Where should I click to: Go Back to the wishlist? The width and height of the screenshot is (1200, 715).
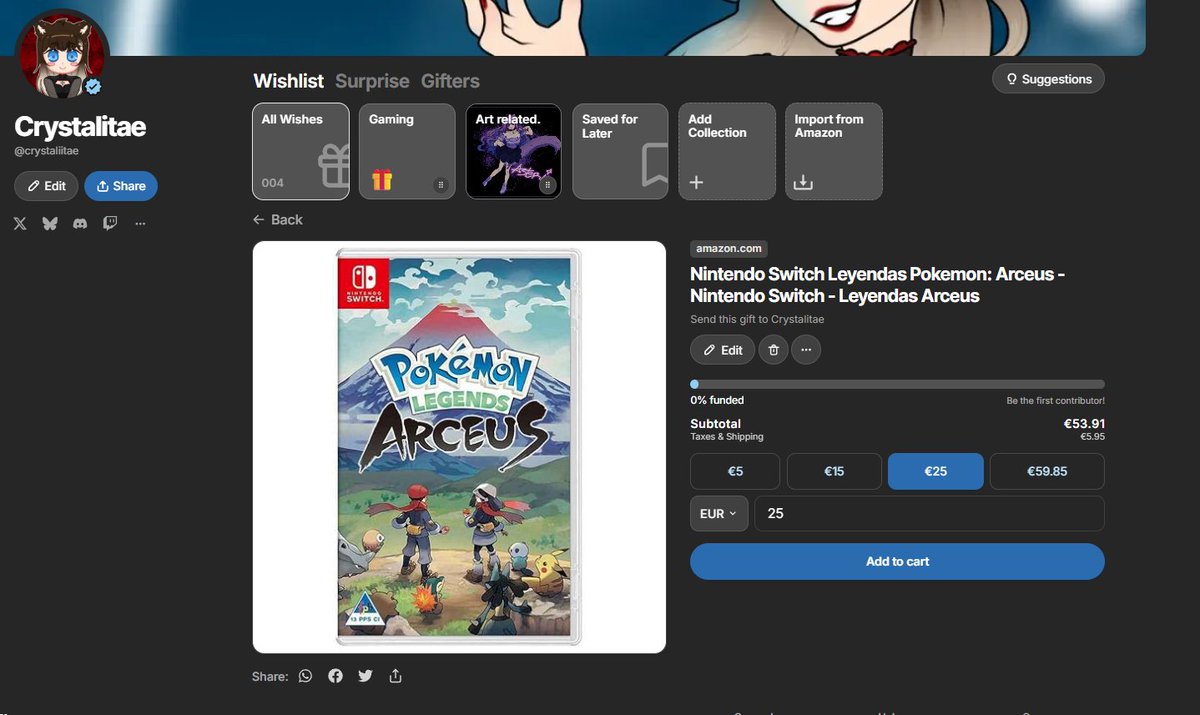[277, 219]
